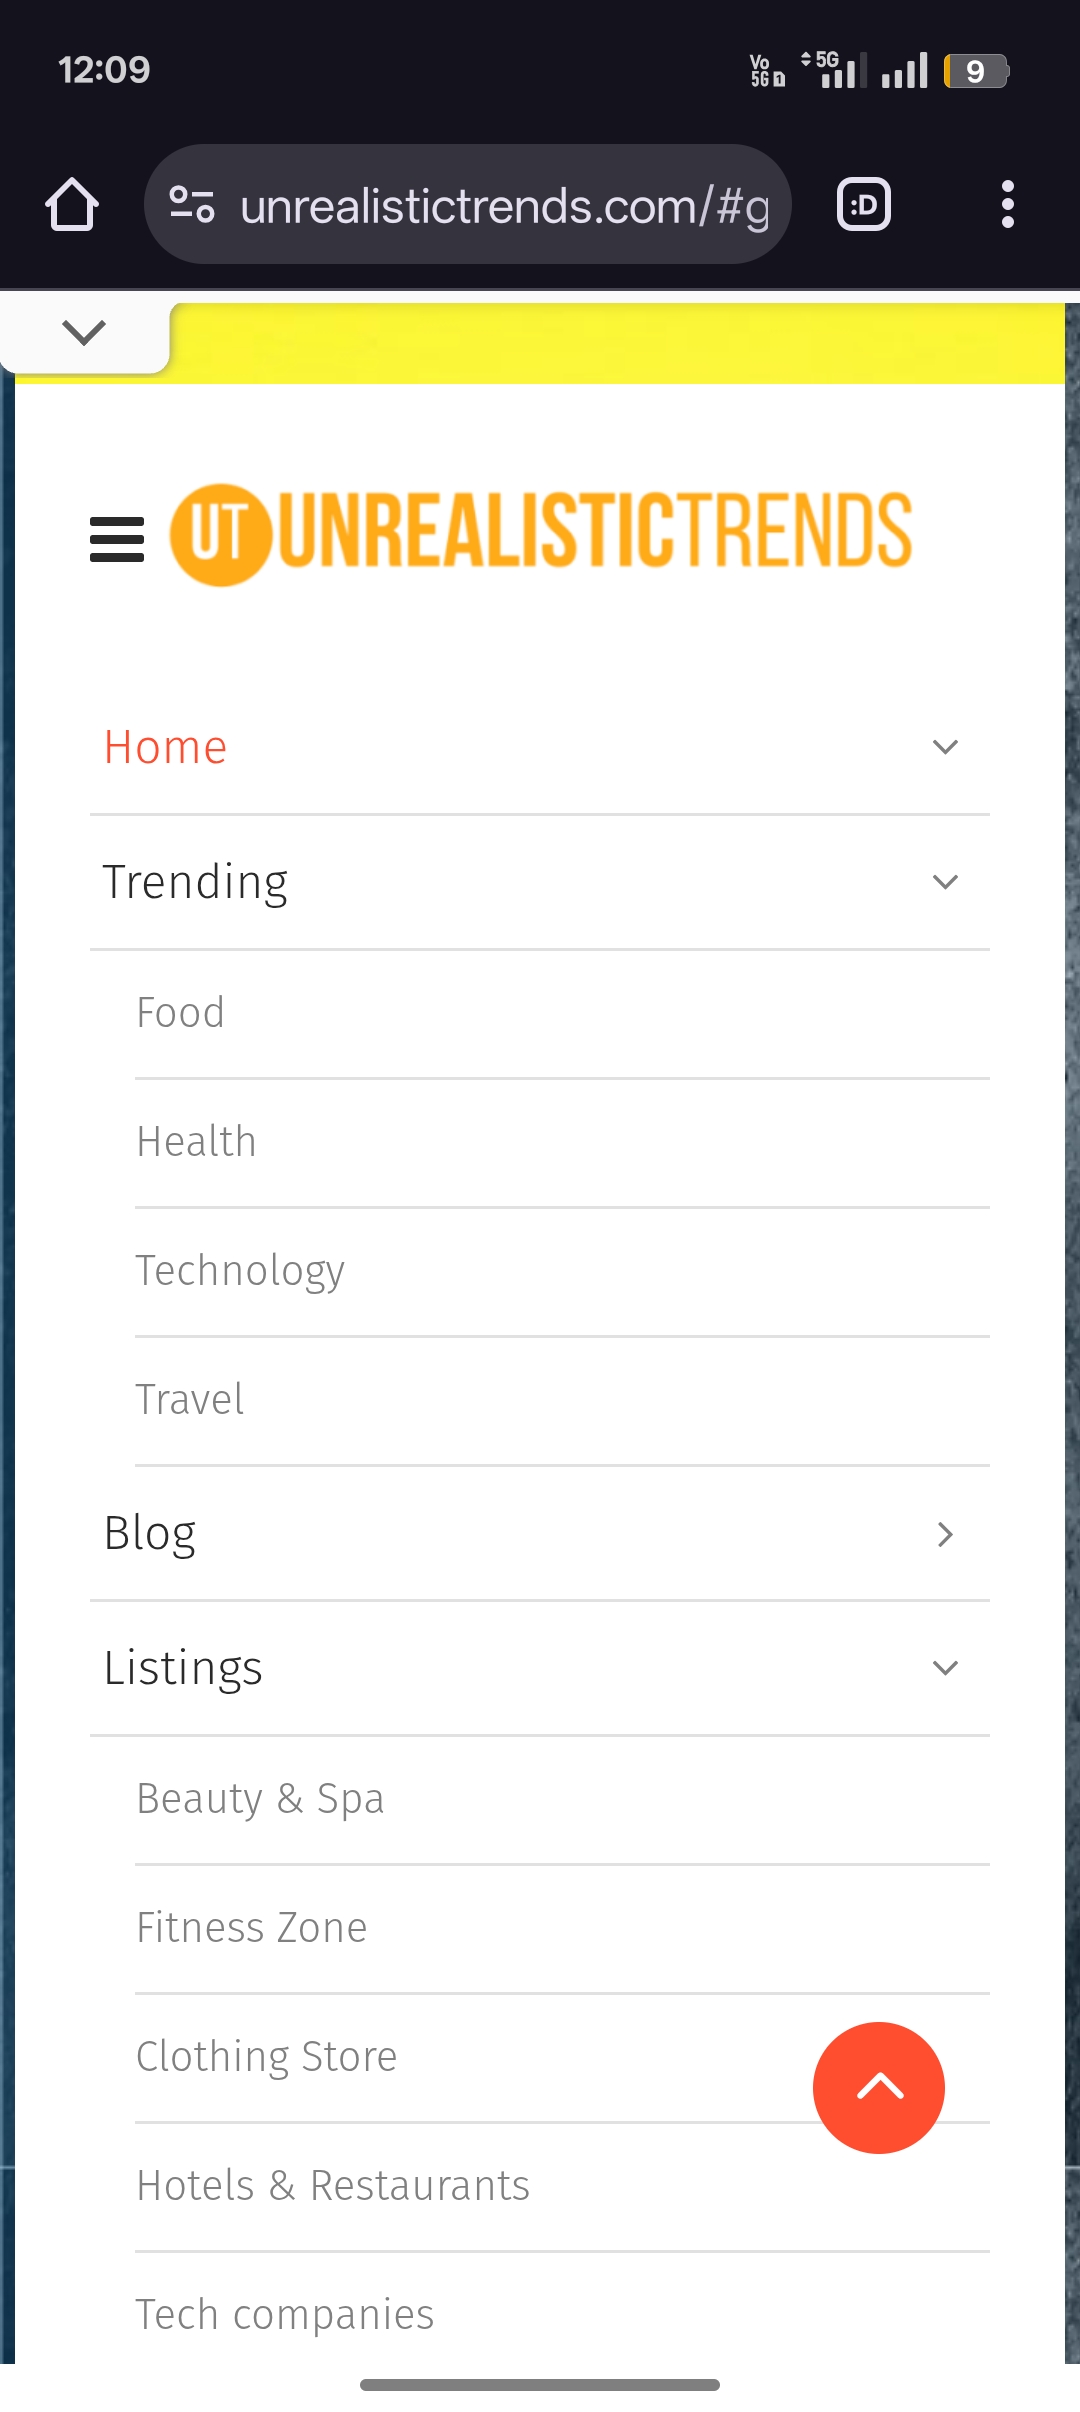Open the browser three-dot menu
This screenshot has height=2412, width=1080.
click(1007, 205)
